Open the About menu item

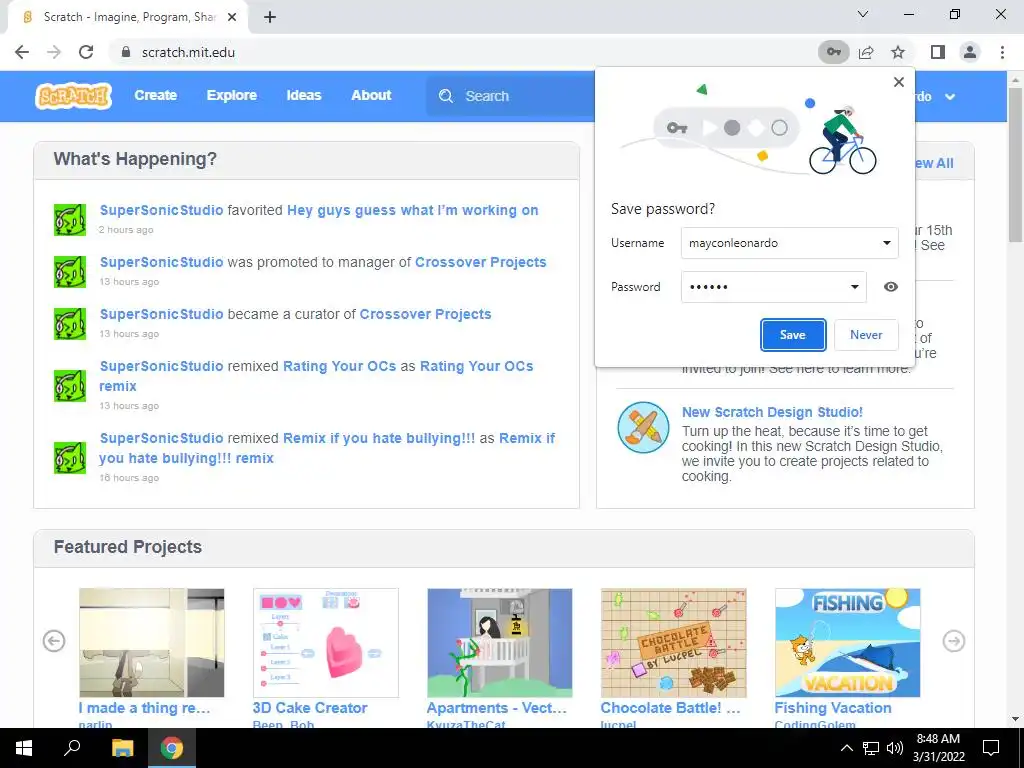(x=371, y=95)
